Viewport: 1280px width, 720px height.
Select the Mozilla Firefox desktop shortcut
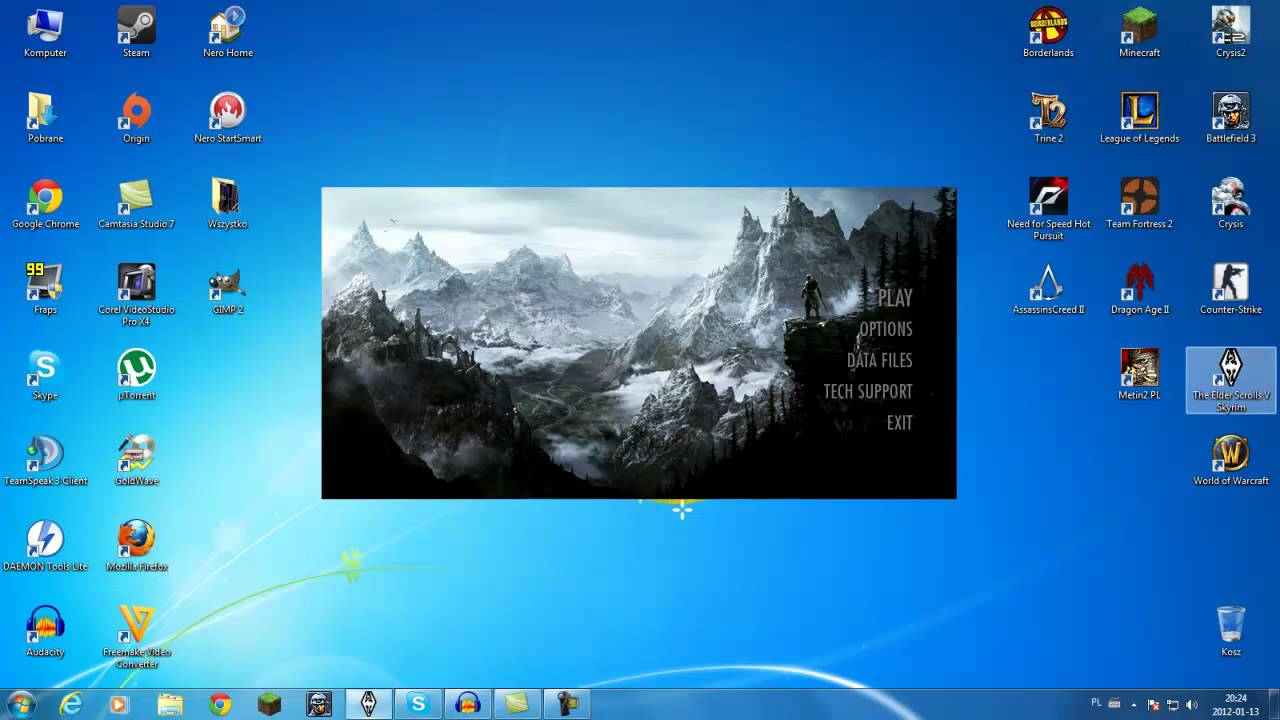[136, 547]
